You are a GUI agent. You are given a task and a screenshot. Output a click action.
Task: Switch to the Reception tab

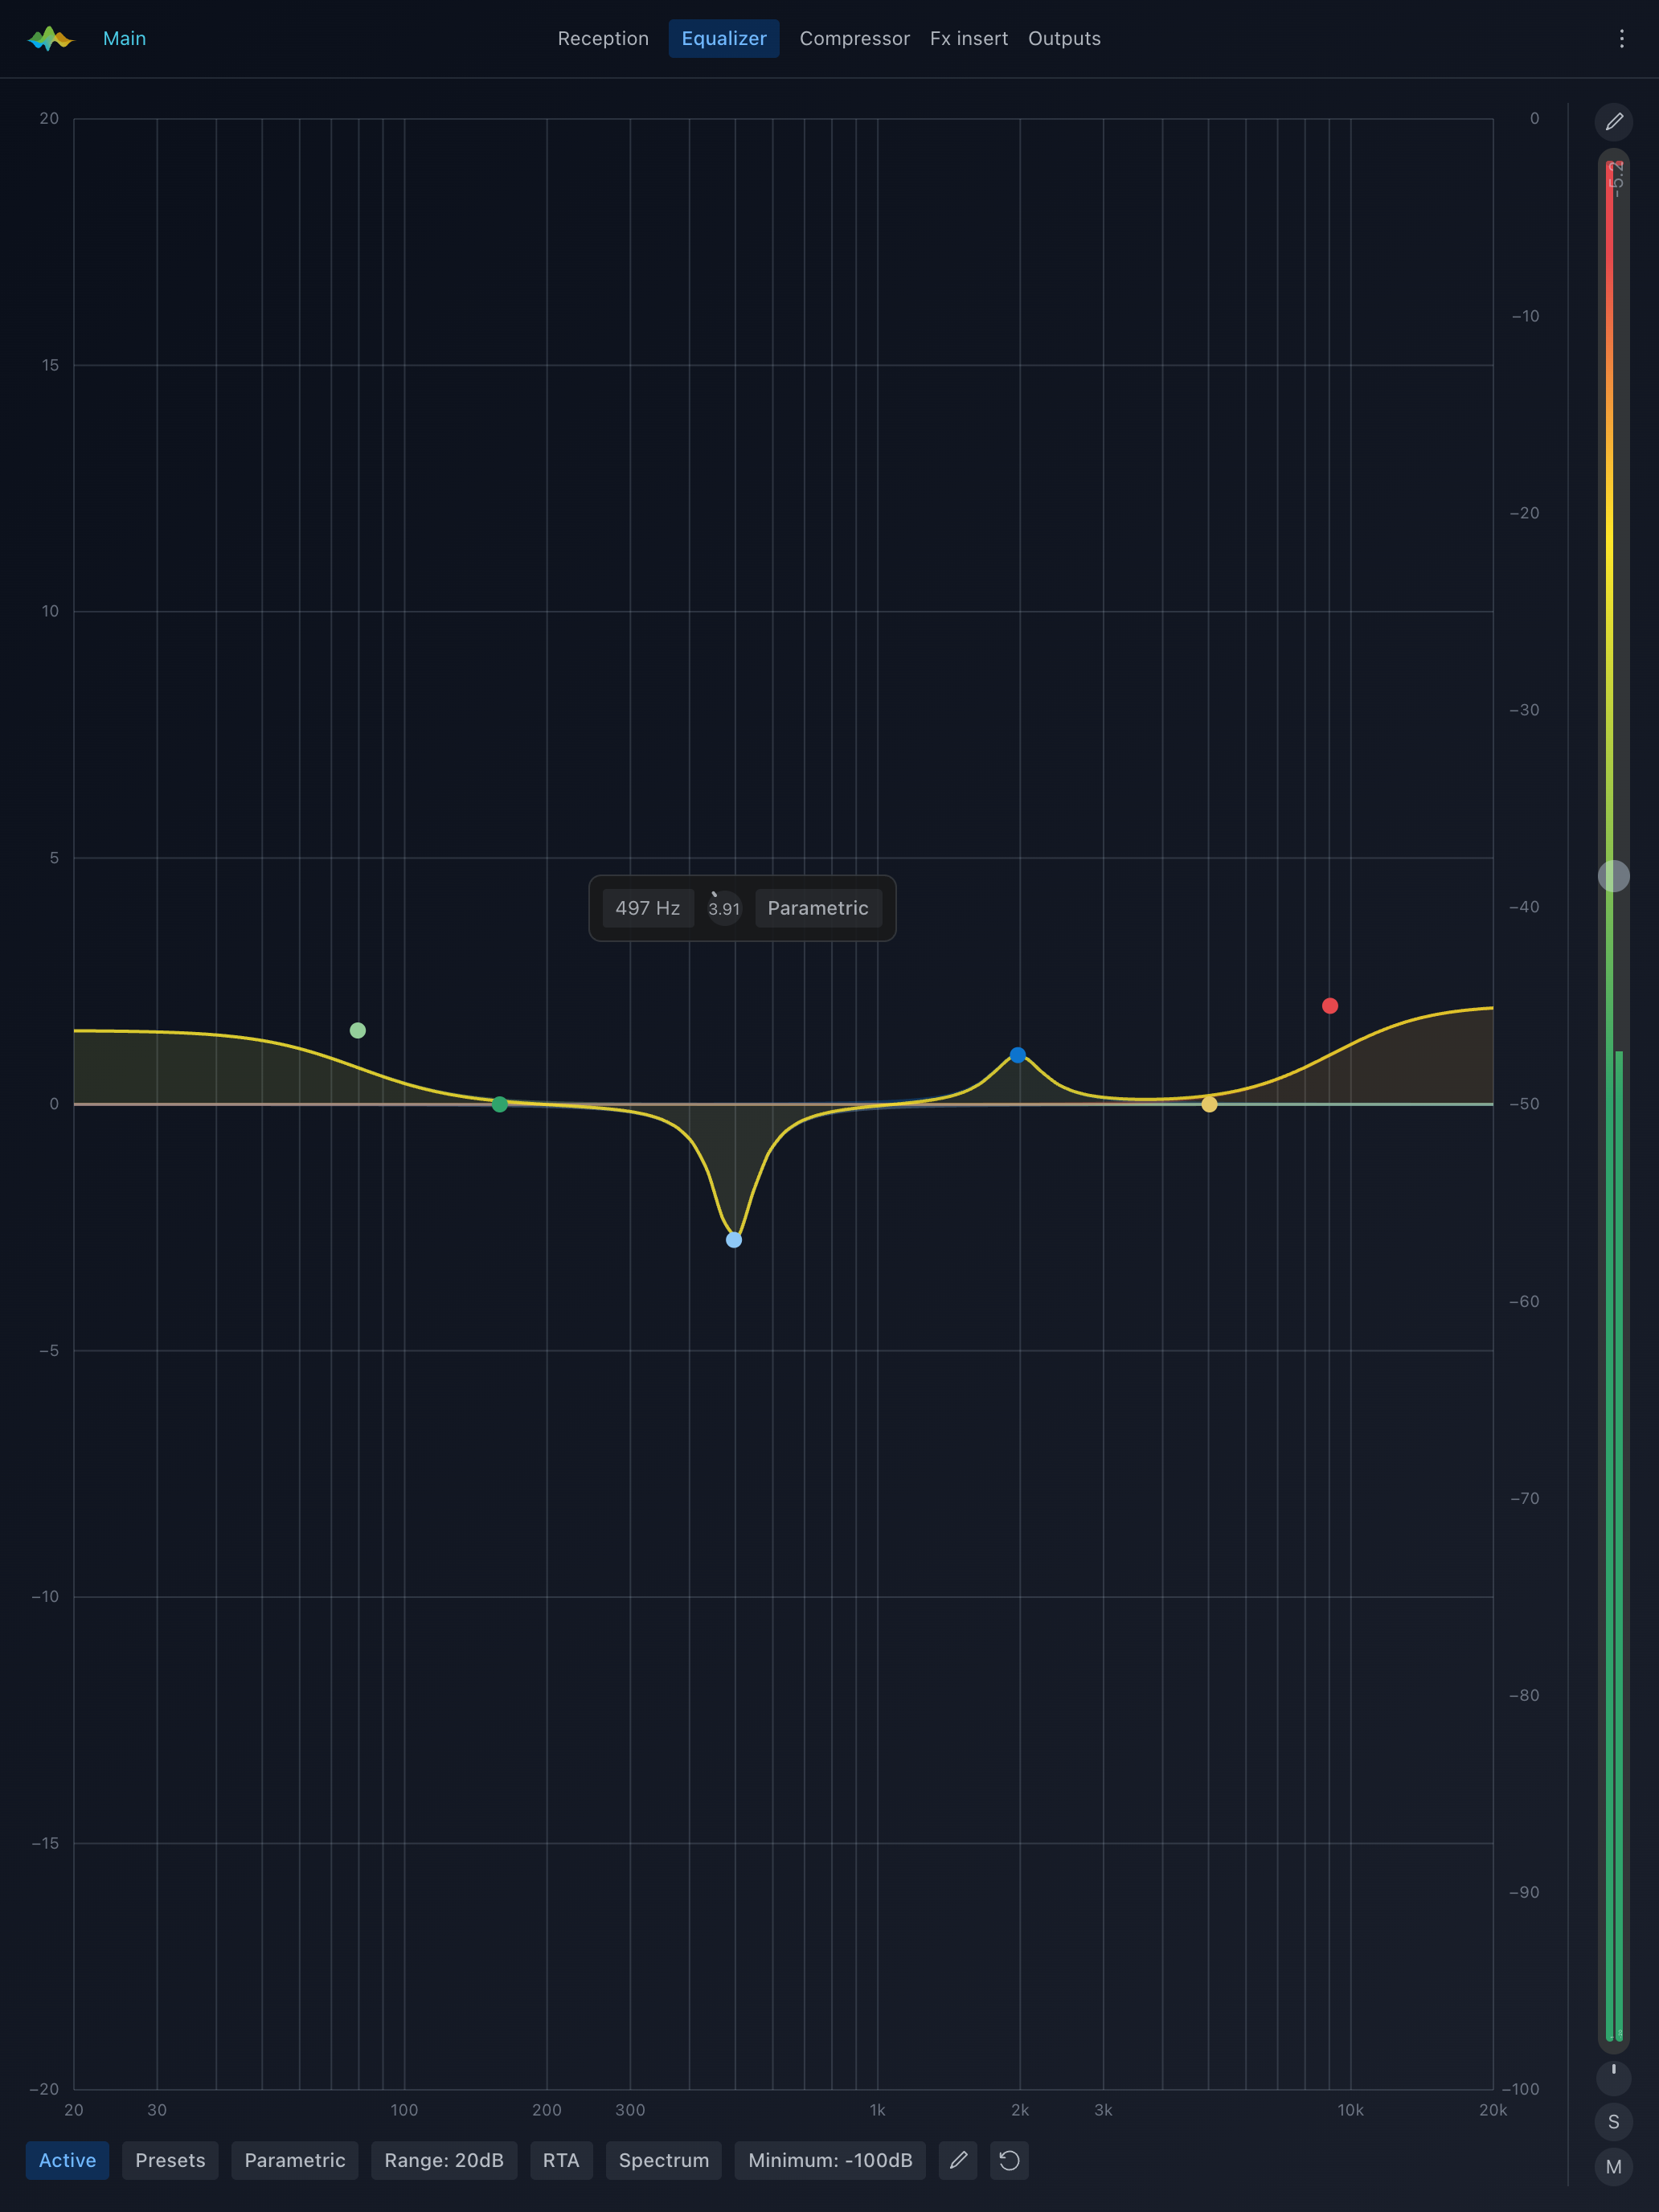pyautogui.click(x=603, y=39)
